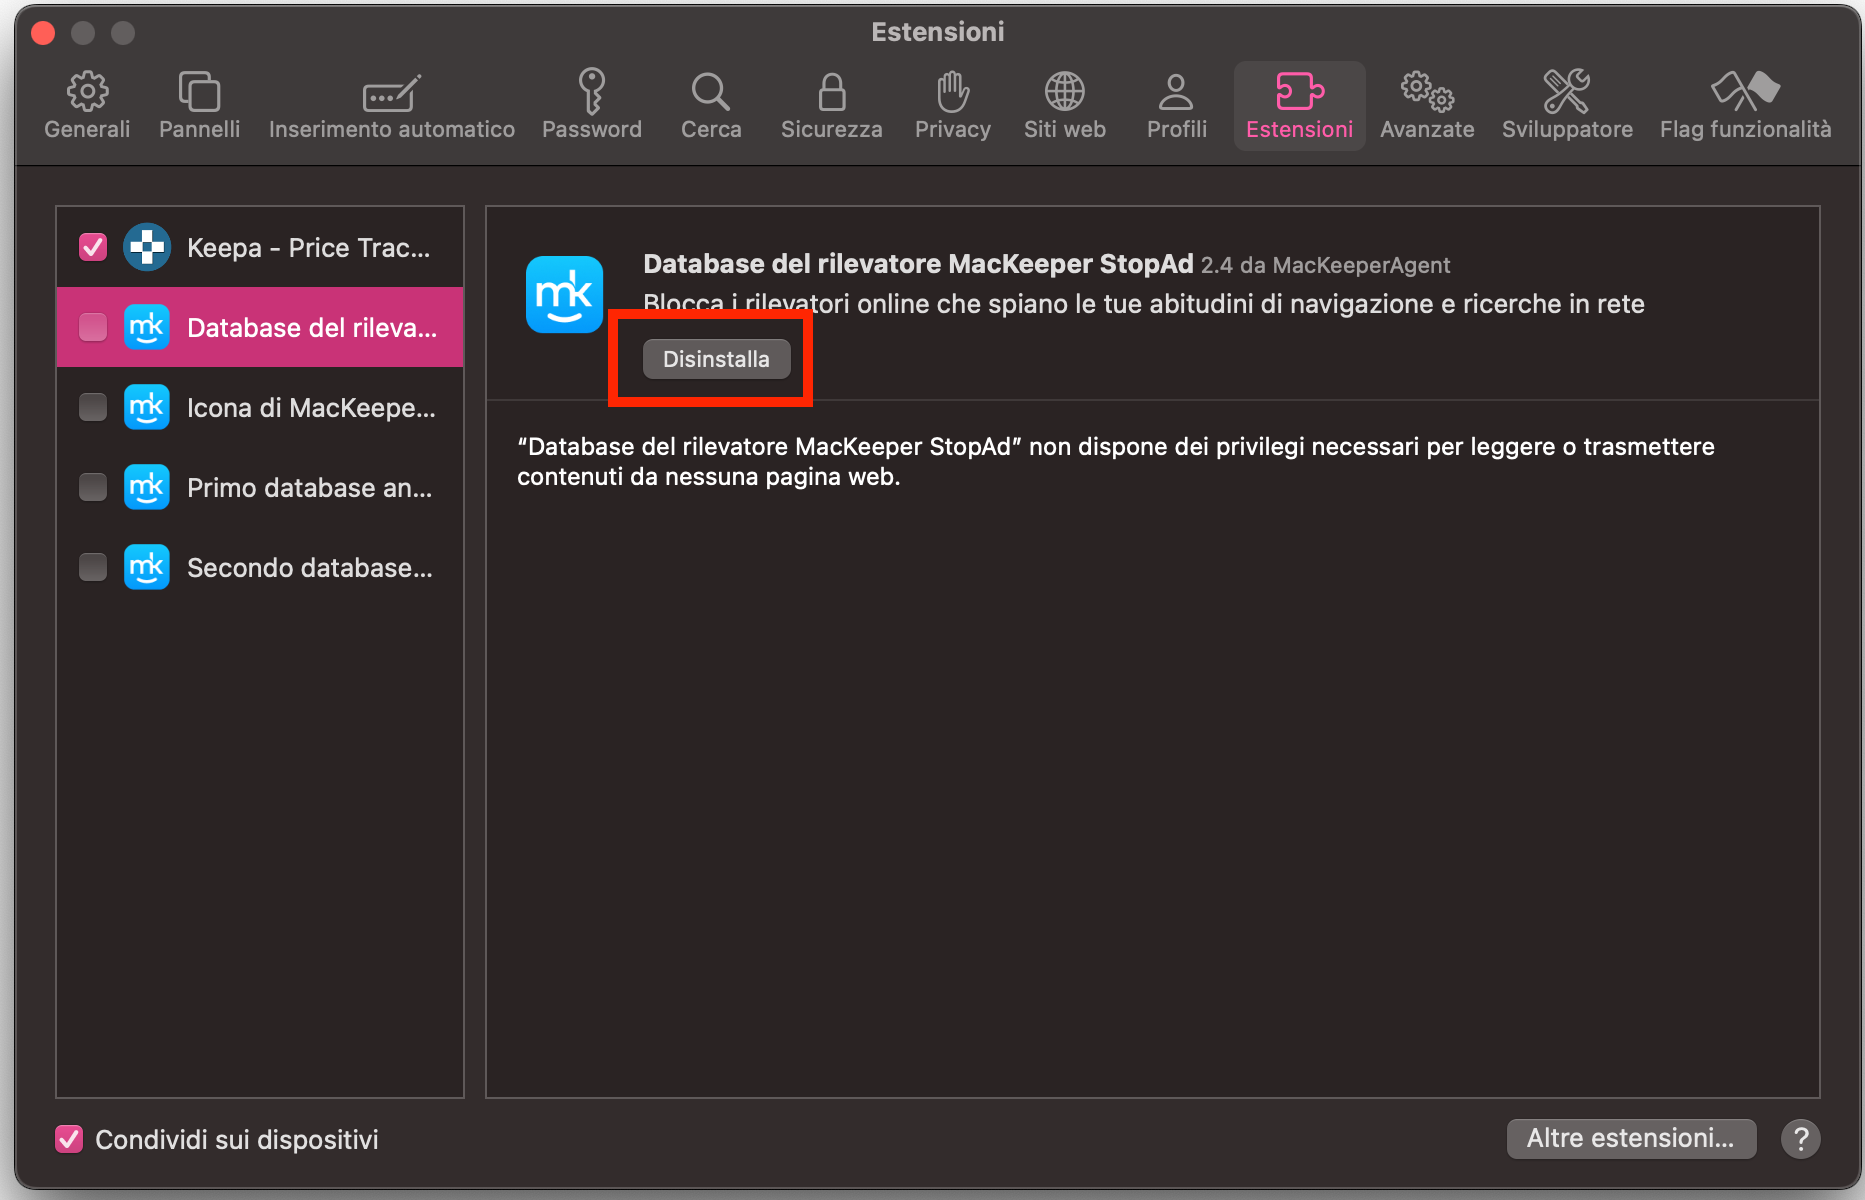
Task: Open Altre estensioni dialog
Action: coord(1631,1138)
